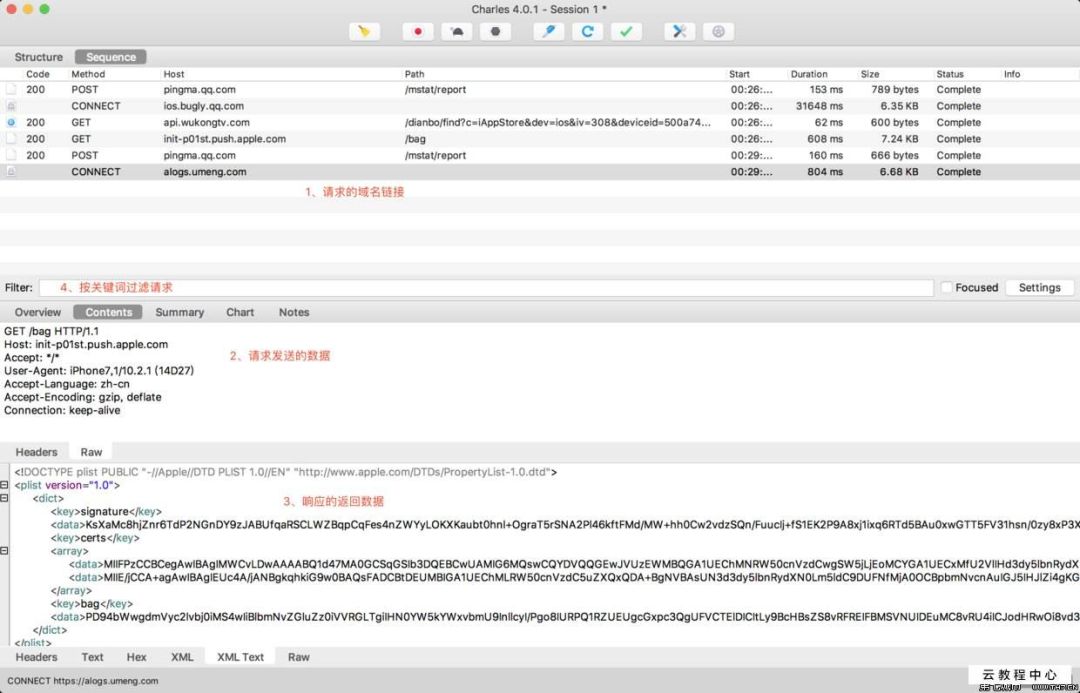Collapse the array node in XML
1080x693 pixels.
click(5, 551)
